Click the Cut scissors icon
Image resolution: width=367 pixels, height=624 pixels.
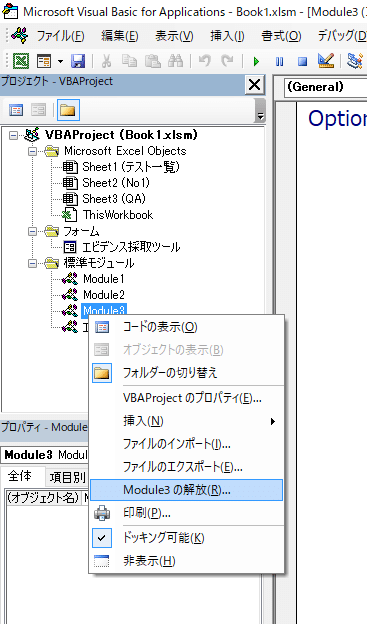(106, 61)
